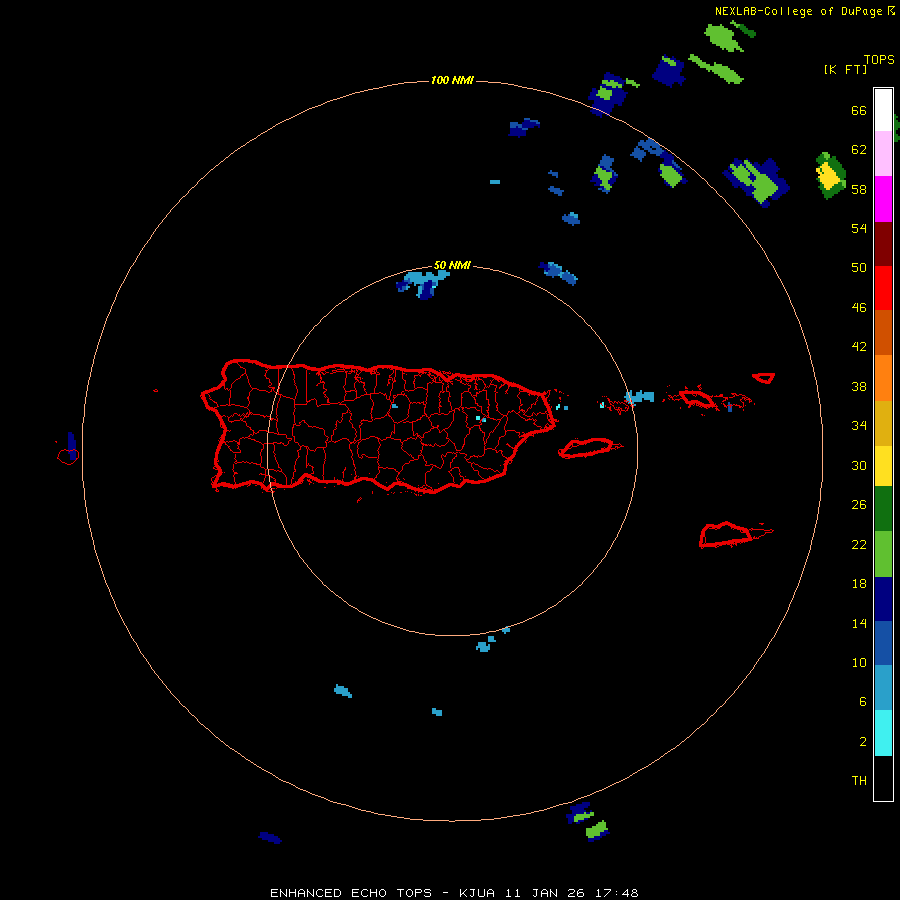Select the 58 legend value
900x900 pixels.
click(859, 189)
